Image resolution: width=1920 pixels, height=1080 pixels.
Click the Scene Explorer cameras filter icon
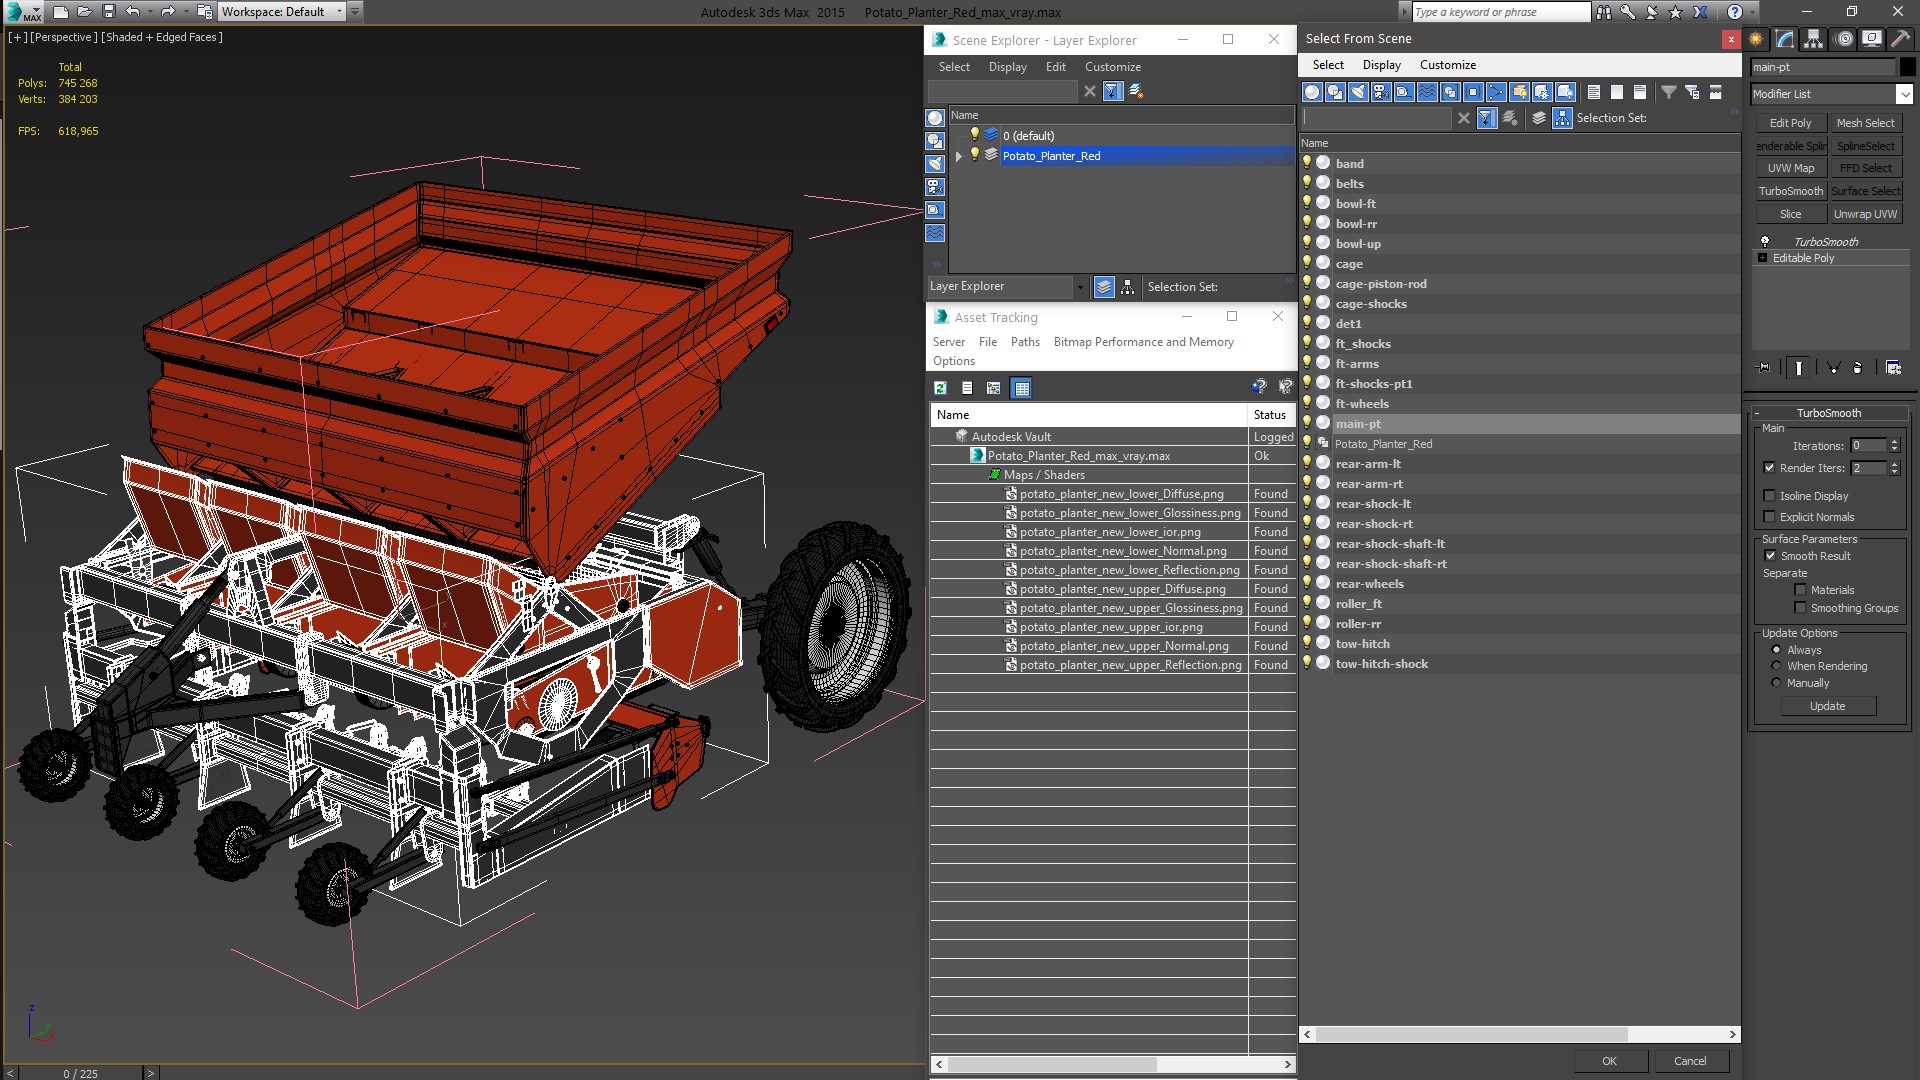click(935, 187)
